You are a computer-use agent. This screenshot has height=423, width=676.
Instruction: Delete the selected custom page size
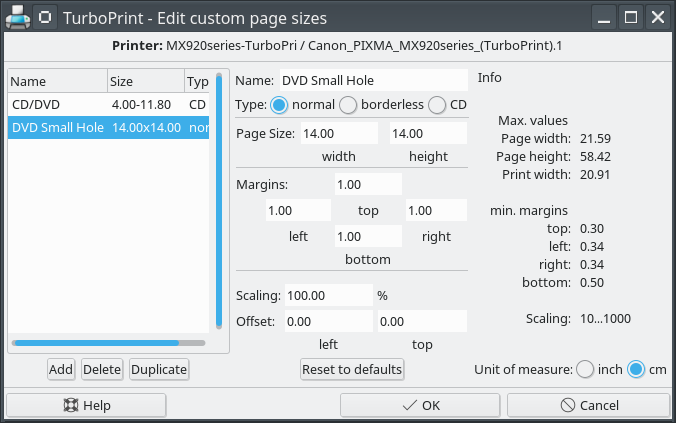pos(102,369)
